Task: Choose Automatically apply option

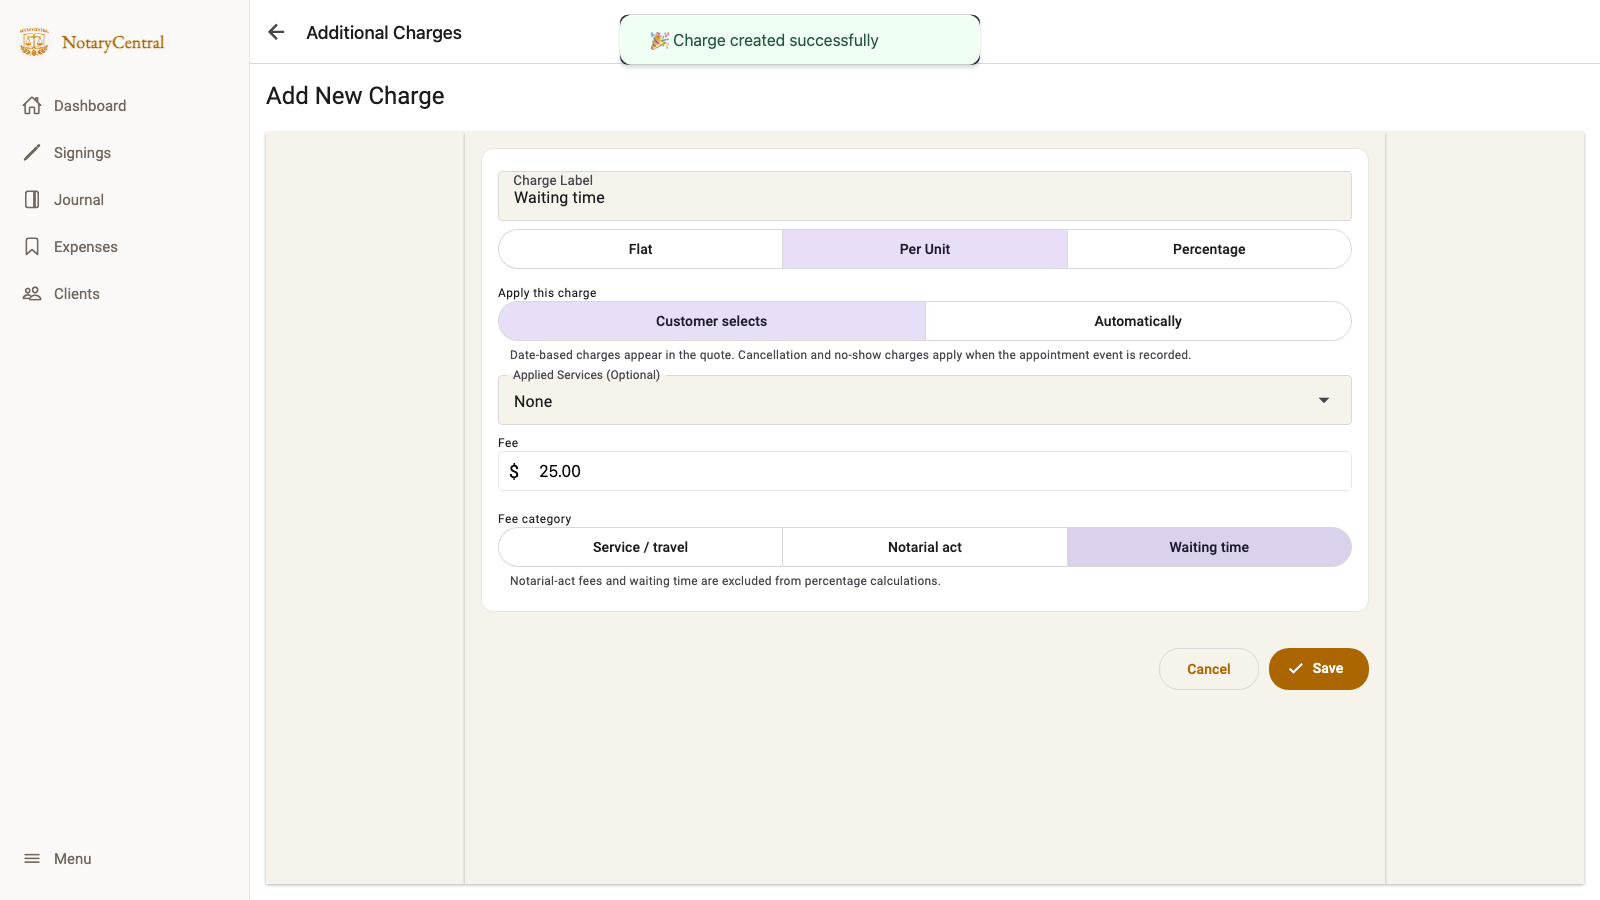Action: (1138, 321)
